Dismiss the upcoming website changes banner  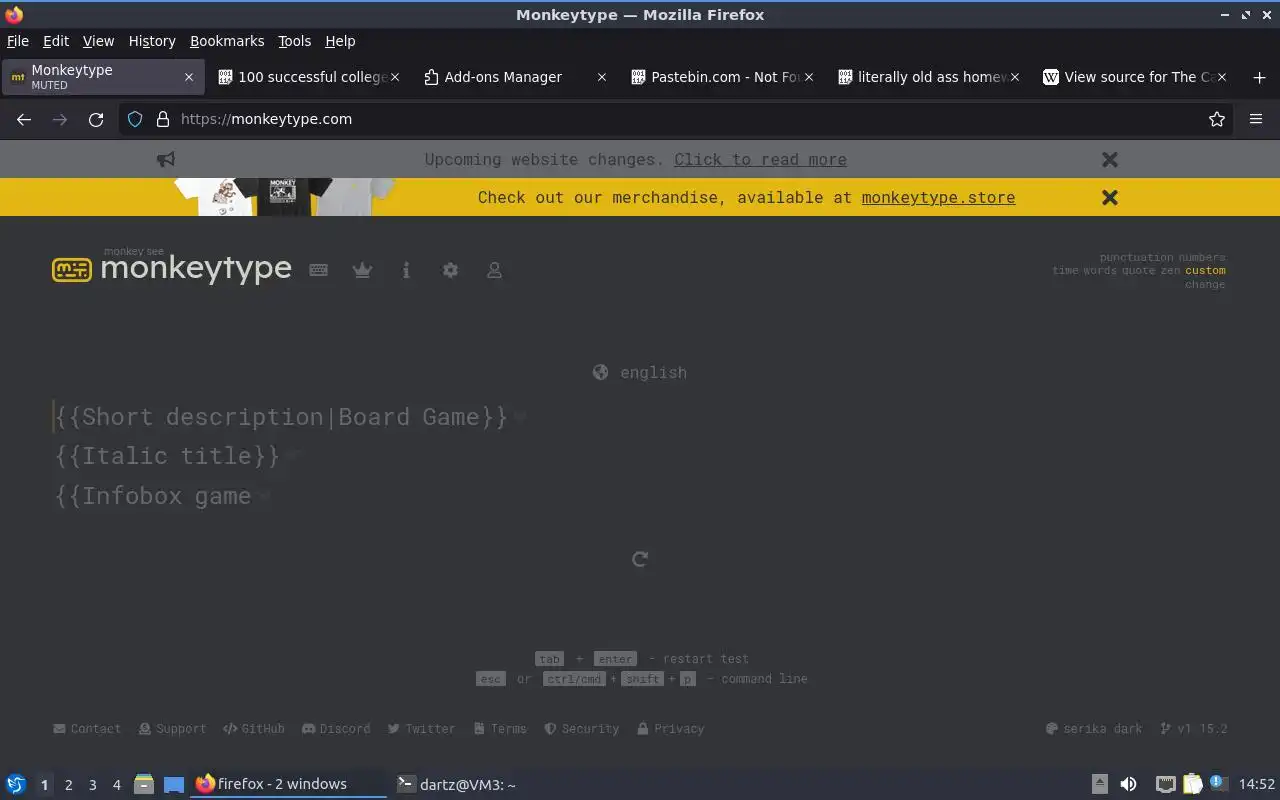tap(1109, 159)
